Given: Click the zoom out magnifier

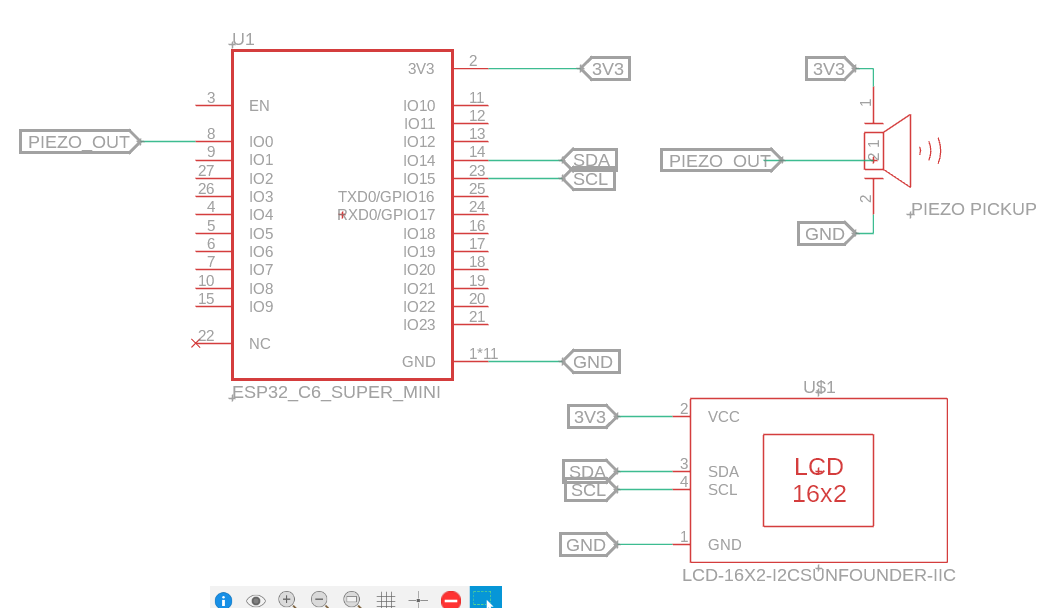Looking at the screenshot, I should click(320, 599).
